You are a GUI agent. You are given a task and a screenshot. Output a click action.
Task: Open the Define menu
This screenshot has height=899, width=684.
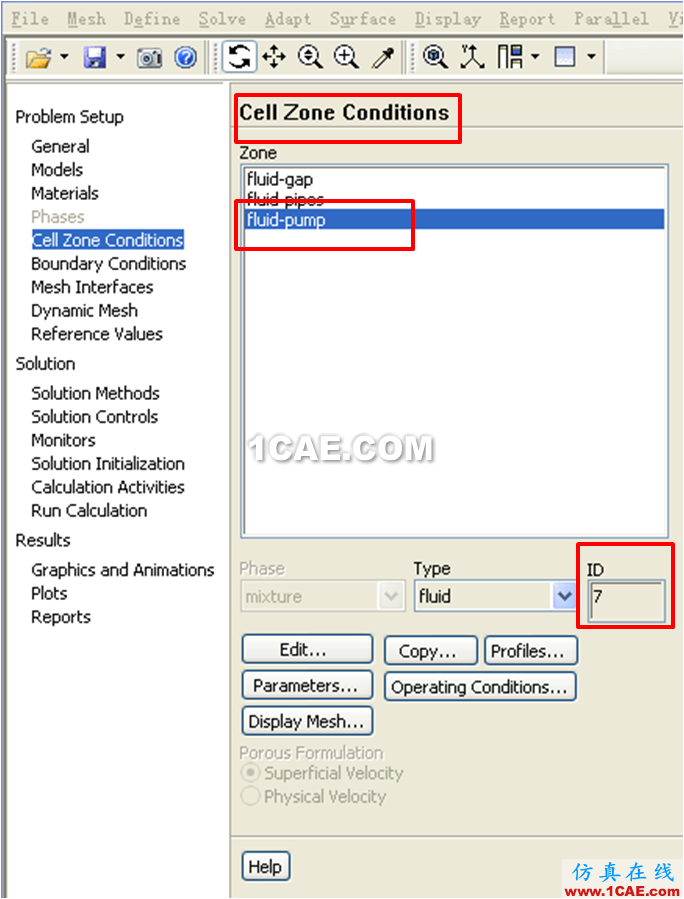pos(152,19)
